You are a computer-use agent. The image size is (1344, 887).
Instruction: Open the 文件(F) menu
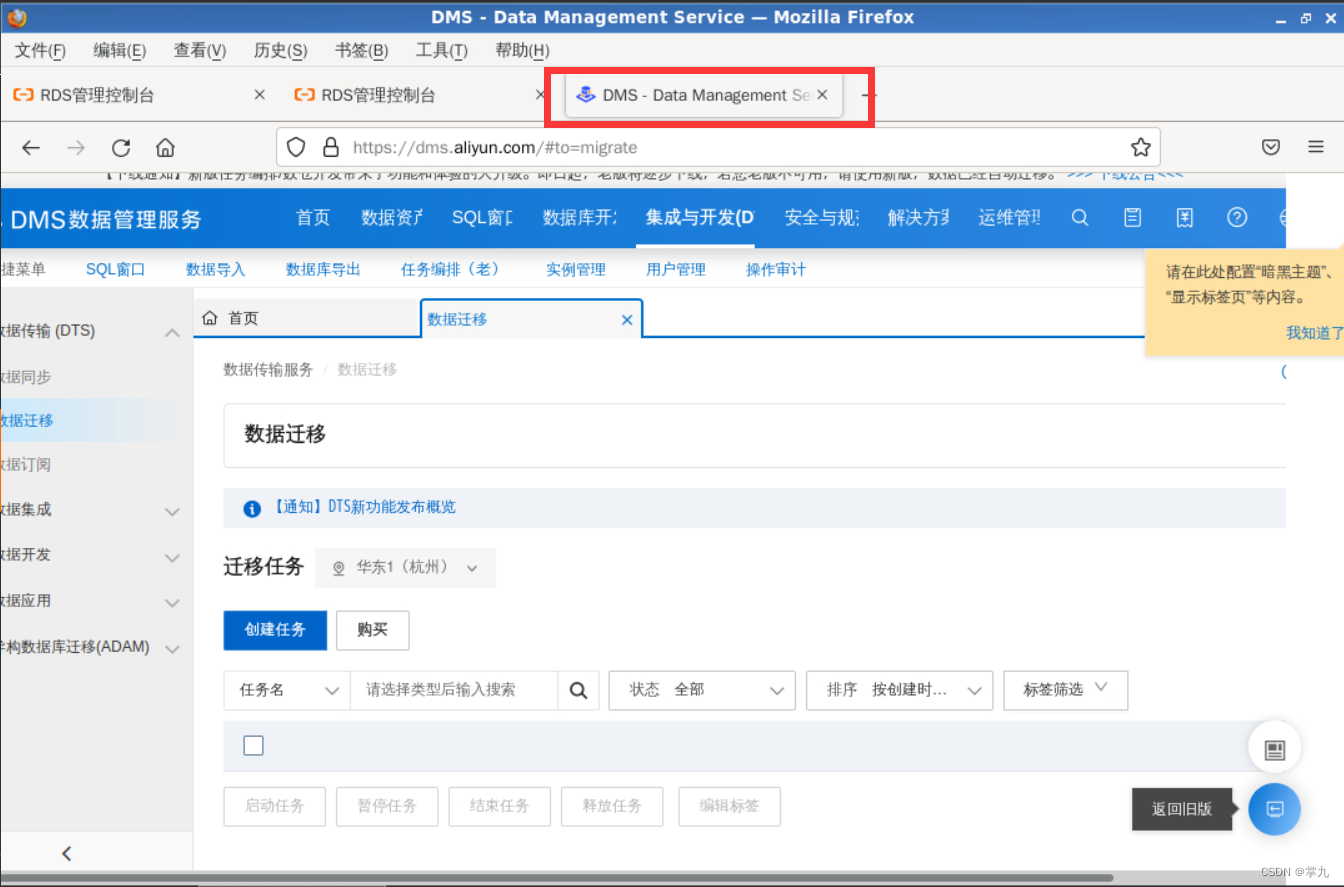40,50
